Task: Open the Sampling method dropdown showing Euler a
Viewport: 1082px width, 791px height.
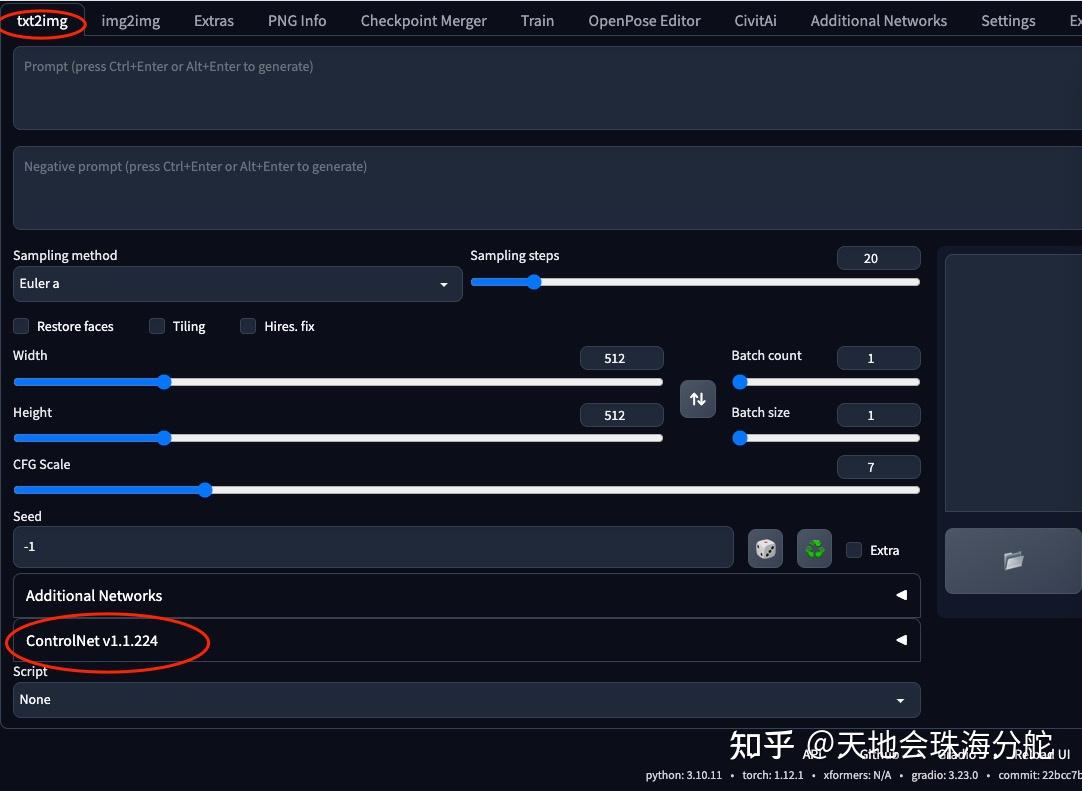Action: (x=237, y=284)
